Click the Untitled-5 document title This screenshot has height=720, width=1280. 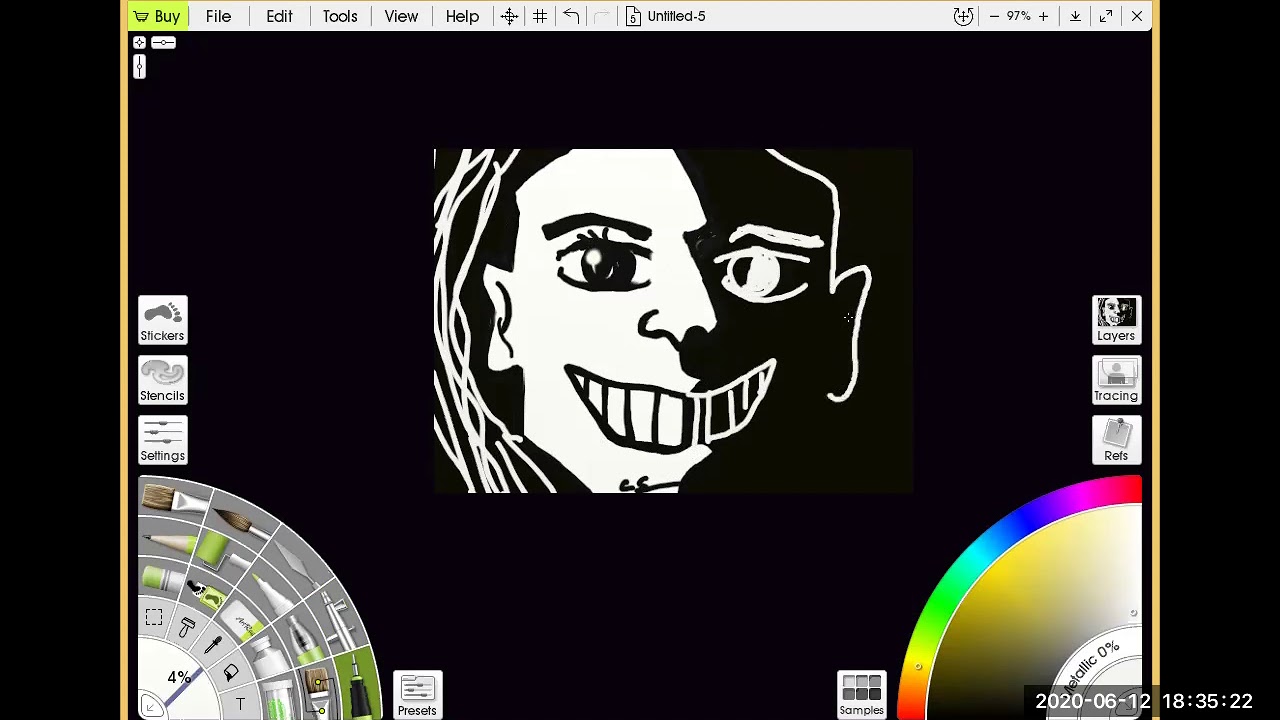(676, 16)
